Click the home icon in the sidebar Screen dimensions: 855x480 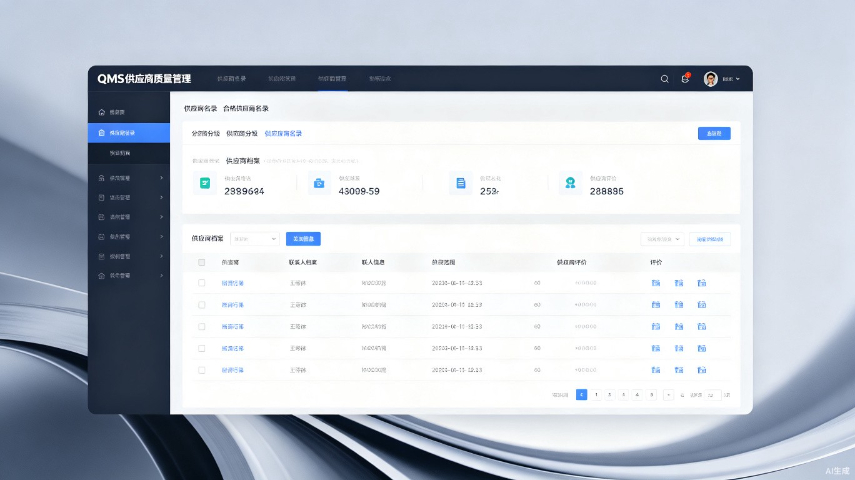[x=101, y=112]
